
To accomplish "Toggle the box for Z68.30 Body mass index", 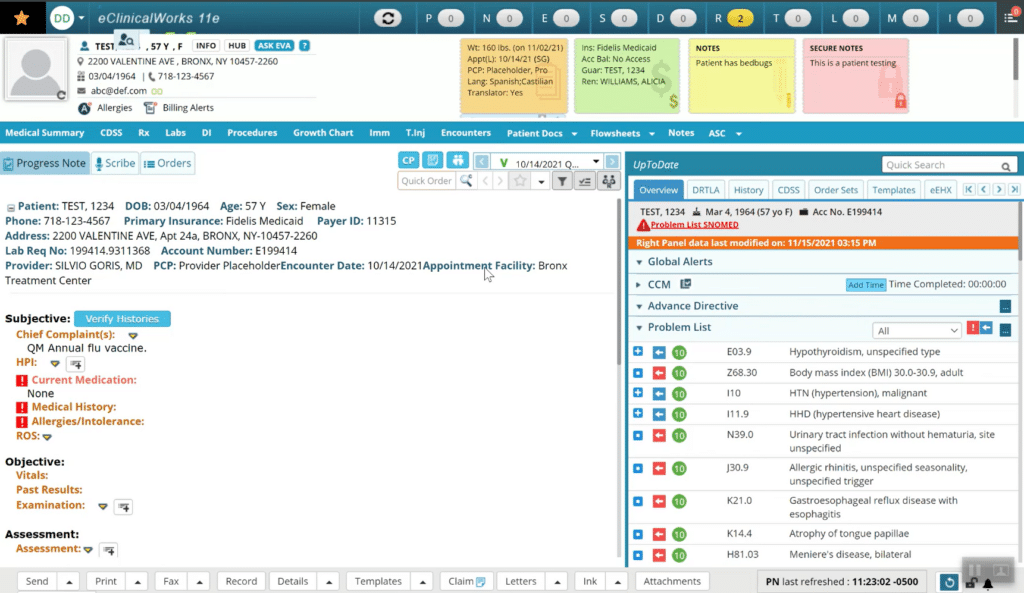I will coord(638,373).
